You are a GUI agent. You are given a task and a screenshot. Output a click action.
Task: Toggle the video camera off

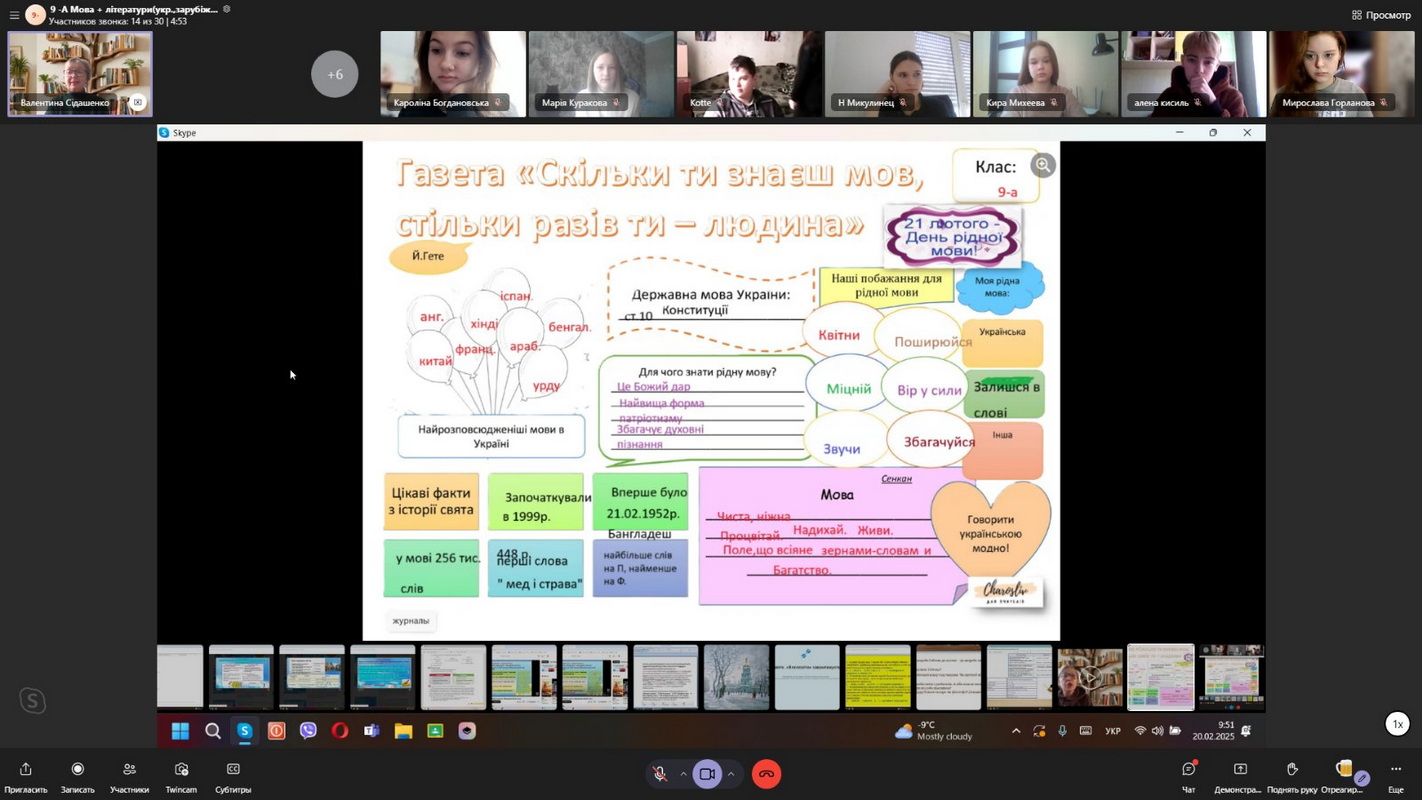click(707, 774)
